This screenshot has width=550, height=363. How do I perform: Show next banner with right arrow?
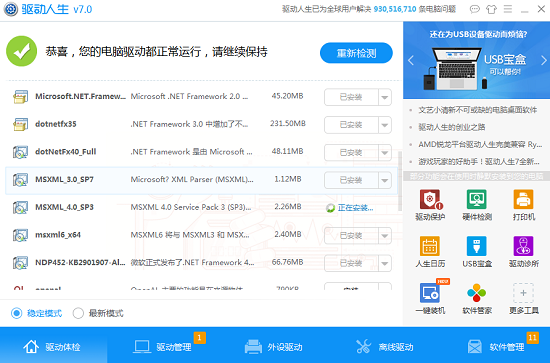543,60
